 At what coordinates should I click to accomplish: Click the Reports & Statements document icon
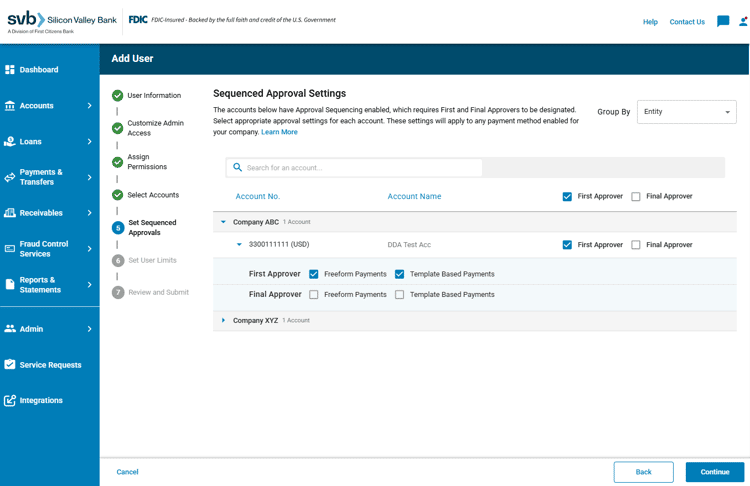(10, 285)
